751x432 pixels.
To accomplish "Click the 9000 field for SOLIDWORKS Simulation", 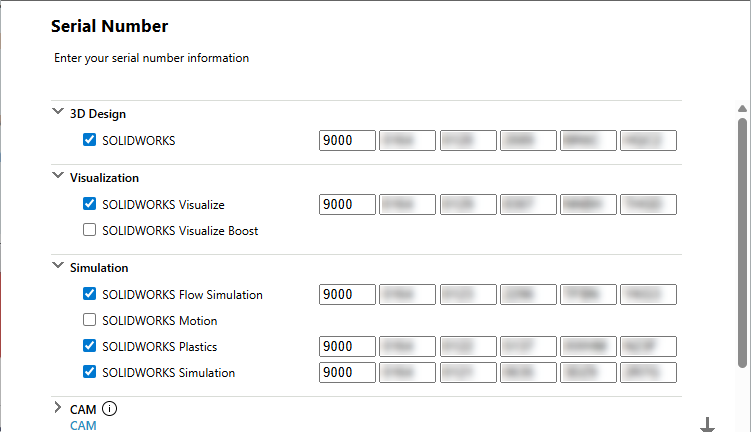I will tap(347, 372).
